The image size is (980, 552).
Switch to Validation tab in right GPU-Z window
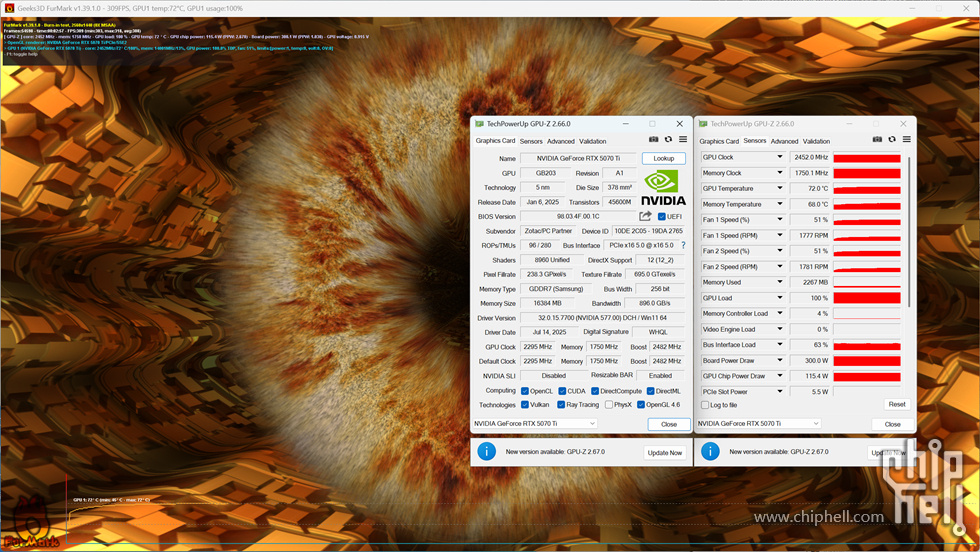[x=816, y=141]
